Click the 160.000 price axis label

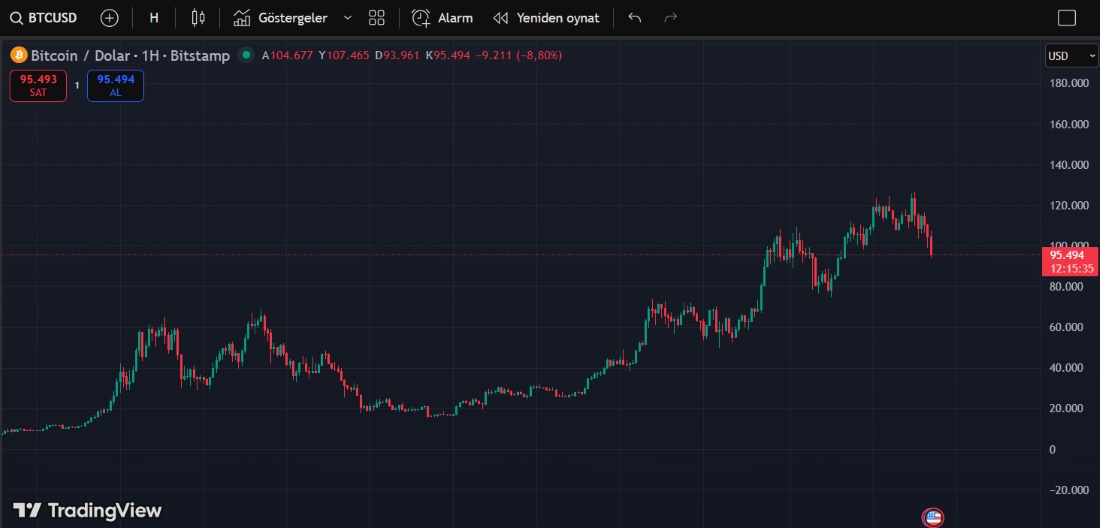click(1071, 124)
